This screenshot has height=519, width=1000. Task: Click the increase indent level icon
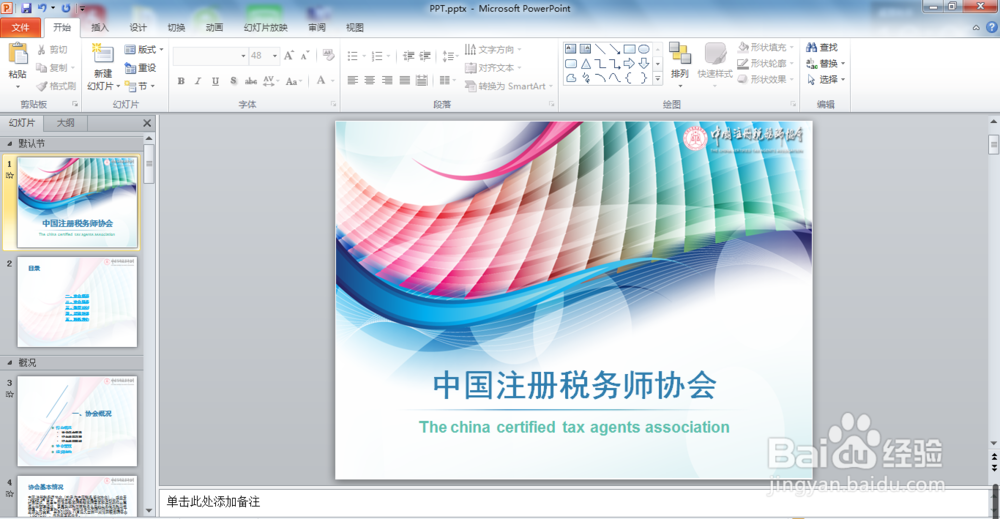[x=425, y=56]
